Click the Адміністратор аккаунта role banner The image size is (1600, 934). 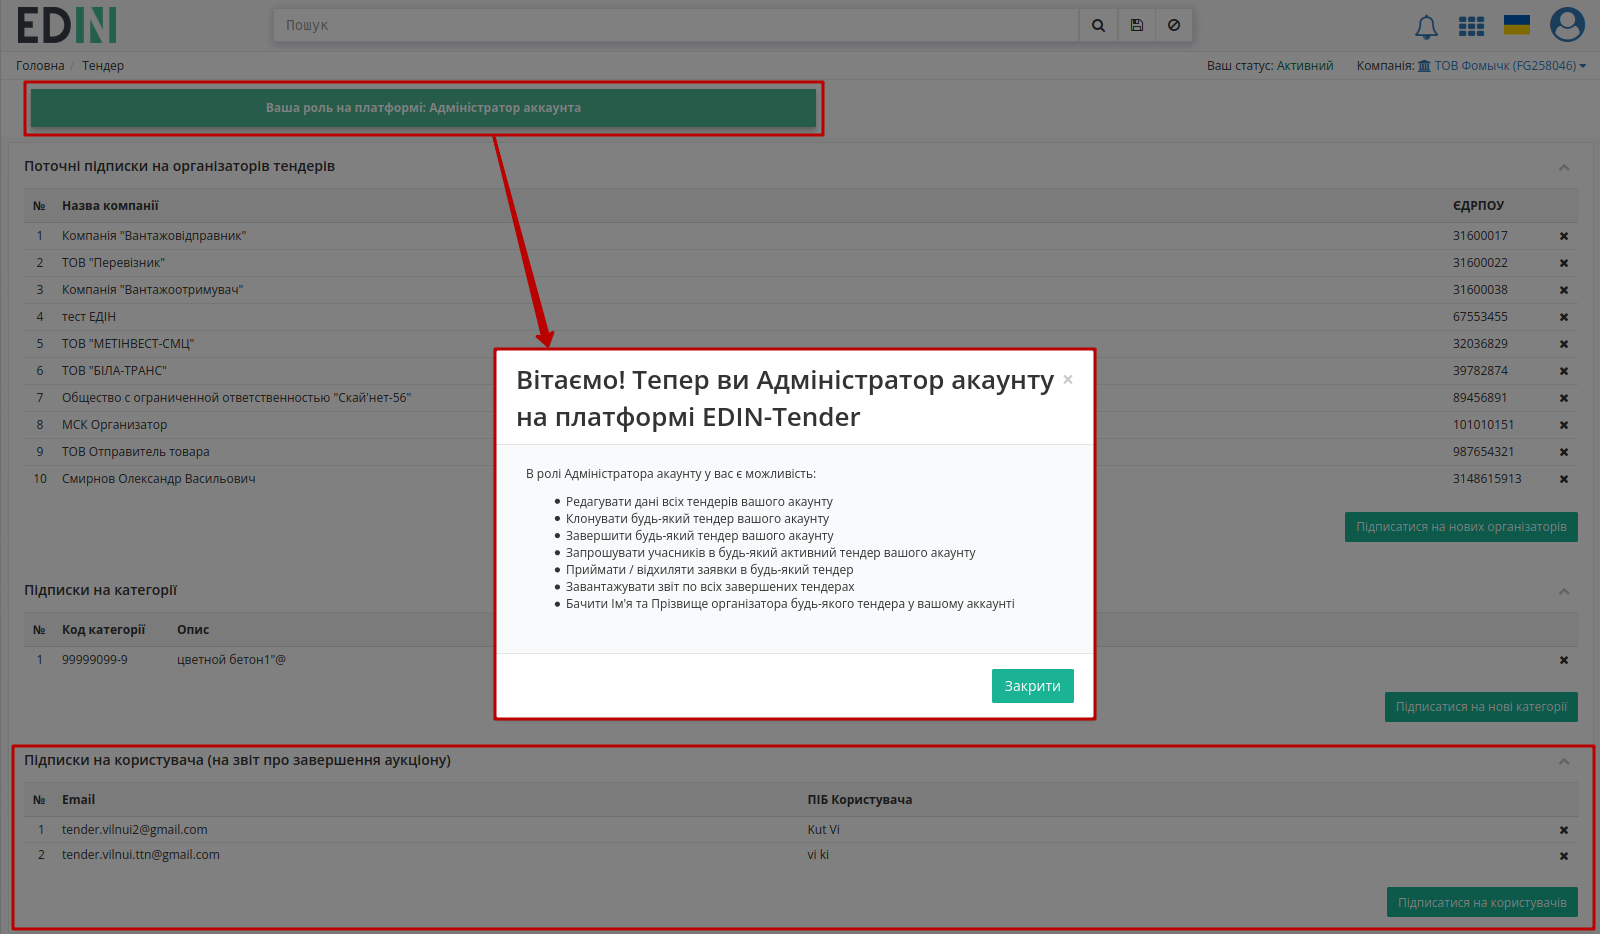pyautogui.click(x=423, y=108)
